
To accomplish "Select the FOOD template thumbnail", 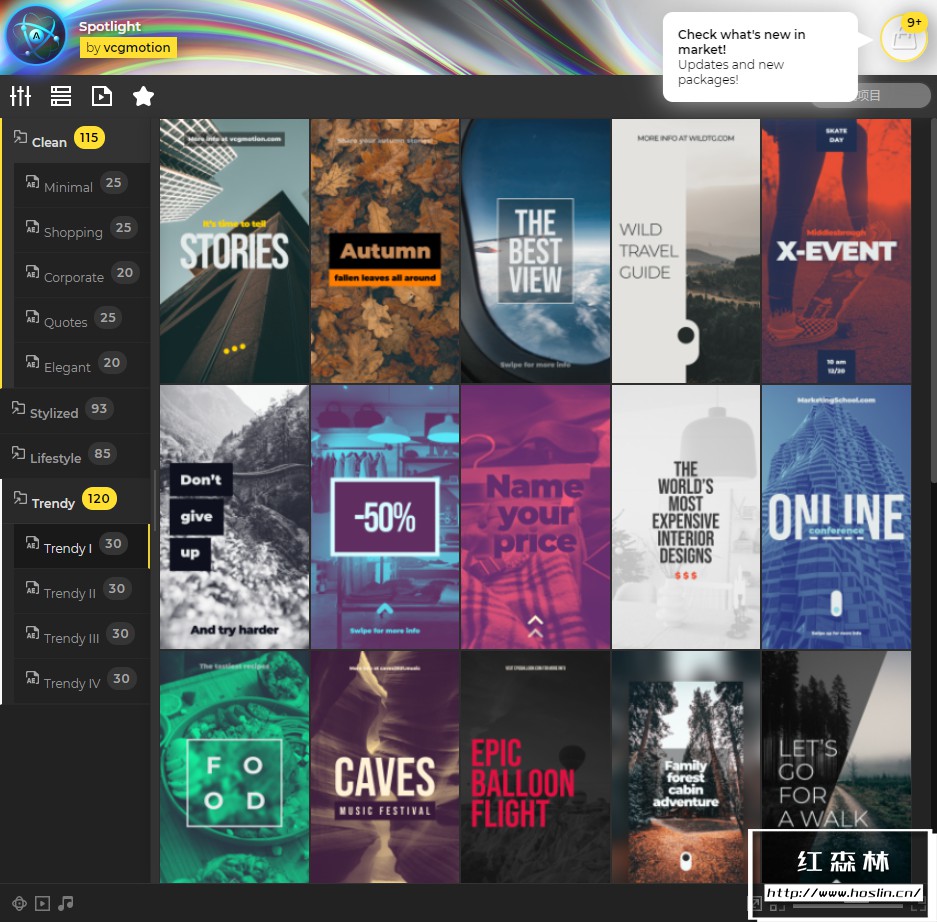I will (234, 767).
